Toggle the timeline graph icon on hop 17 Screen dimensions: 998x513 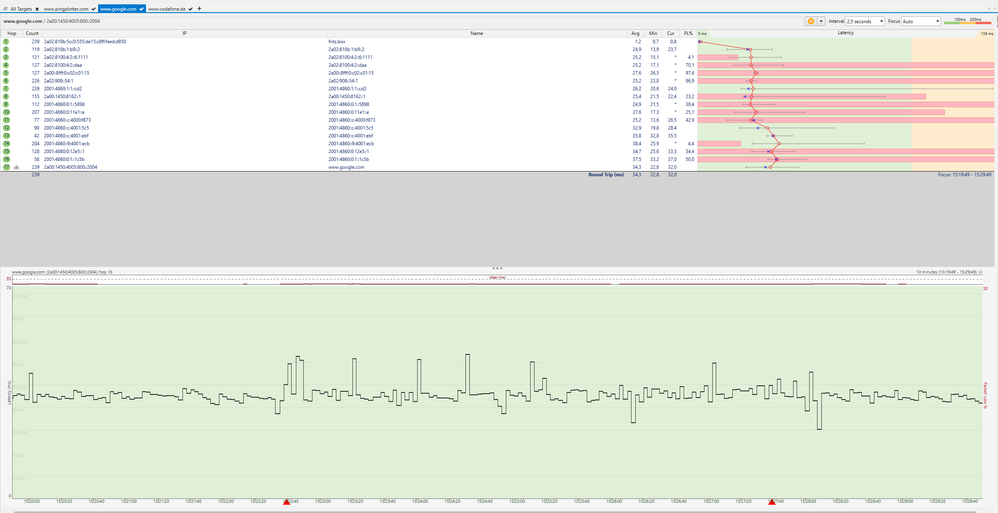pyautogui.click(x=17, y=167)
